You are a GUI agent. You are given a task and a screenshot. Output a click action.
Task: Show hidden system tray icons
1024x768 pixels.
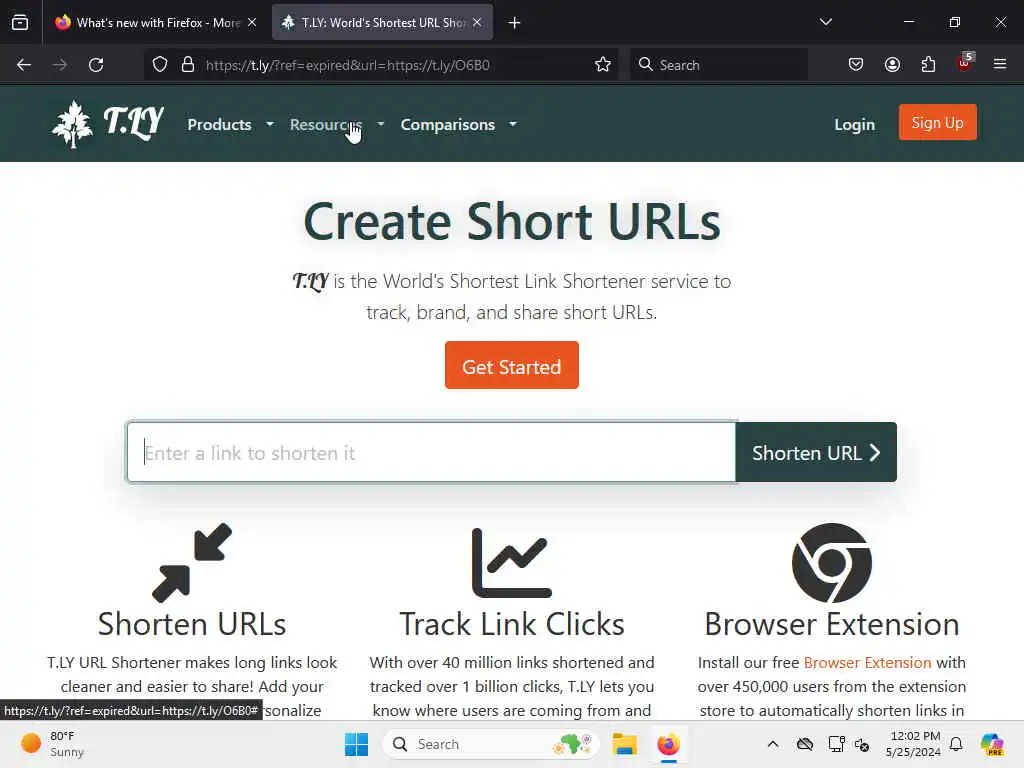click(x=773, y=744)
